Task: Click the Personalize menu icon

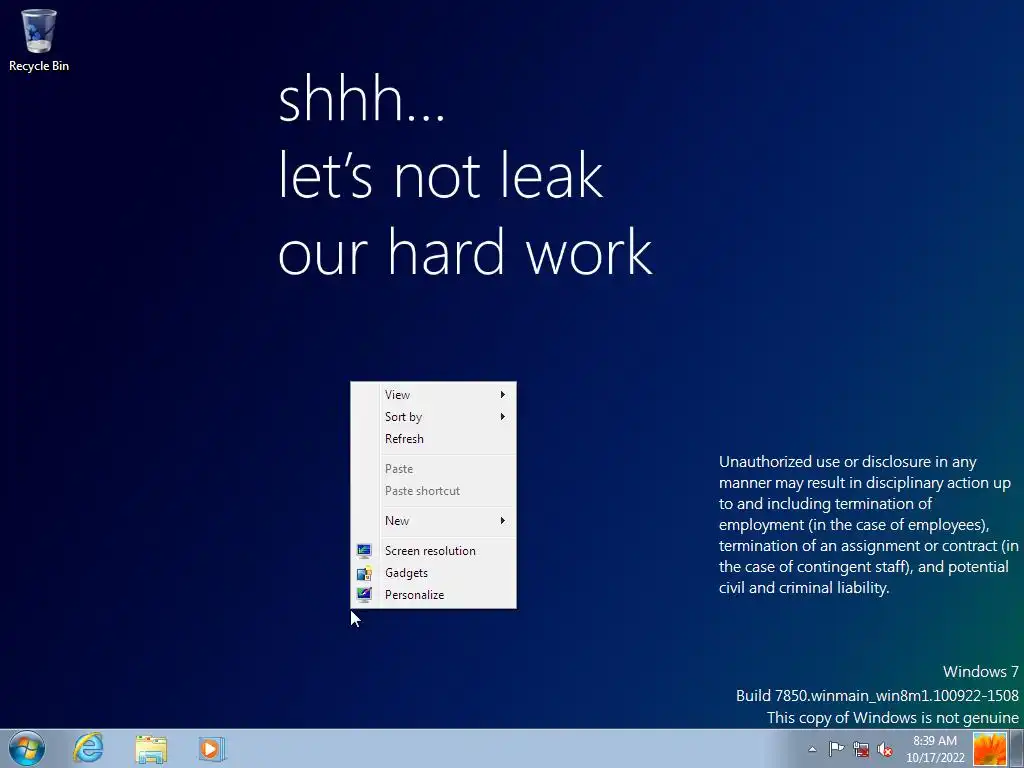Action: pyautogui.click(x=364, y=594)
